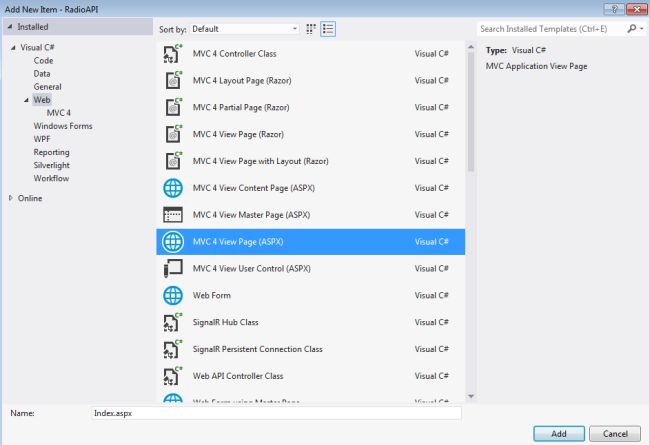Select the MVC 4 Layout Page Razor icon
The width and height of the screenshot is (650, 445).
point(172,80)
